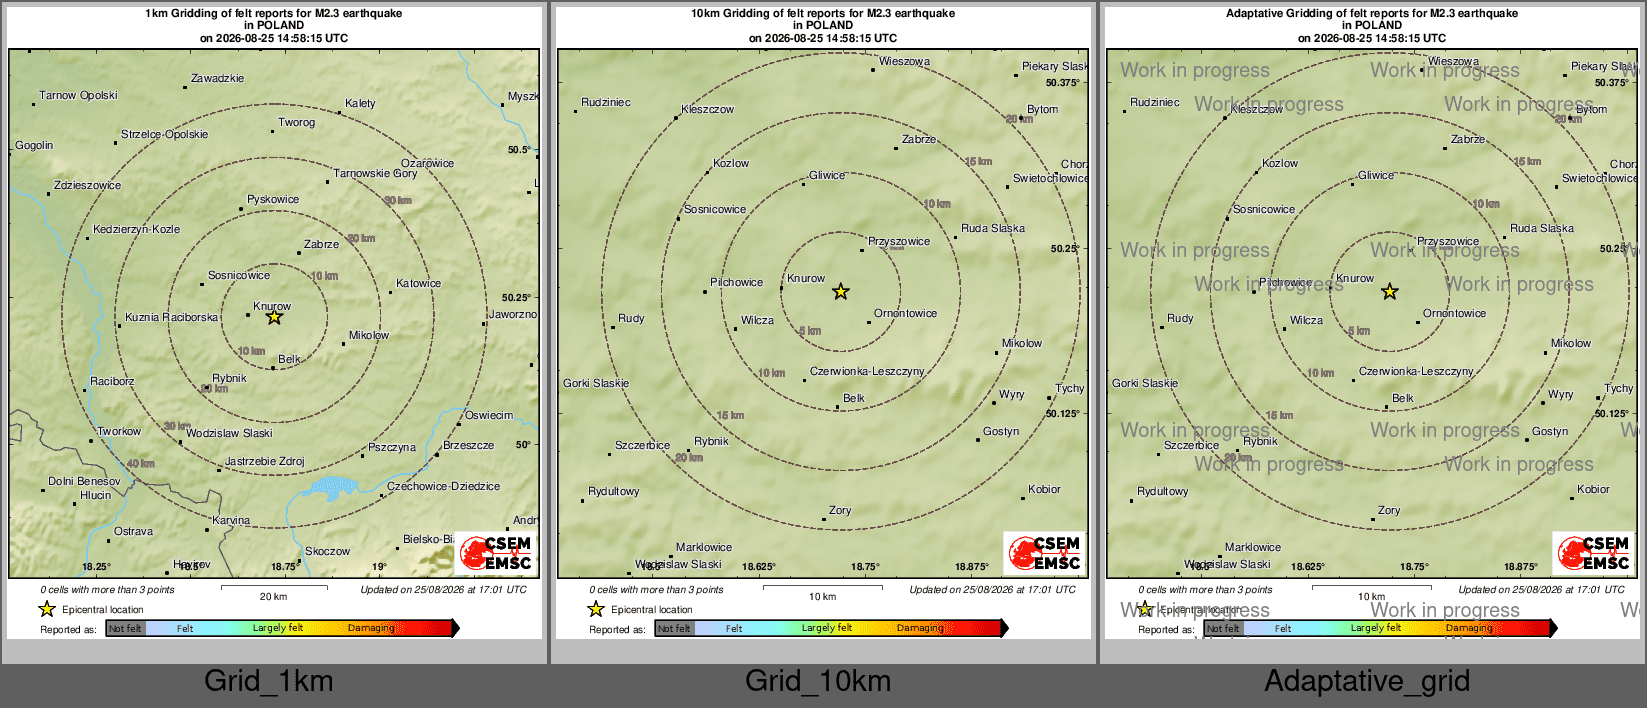Open the 1km gridding map thumbnail

click(274, 322)
